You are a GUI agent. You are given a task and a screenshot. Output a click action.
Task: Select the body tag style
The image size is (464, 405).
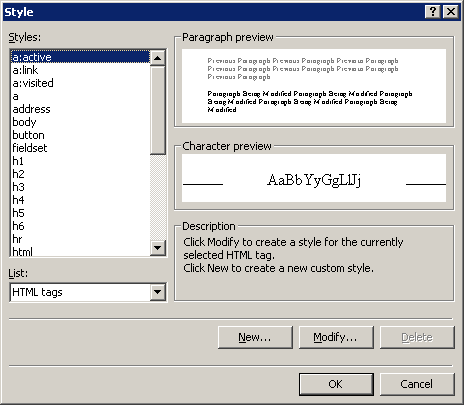(x=80, y=122)
